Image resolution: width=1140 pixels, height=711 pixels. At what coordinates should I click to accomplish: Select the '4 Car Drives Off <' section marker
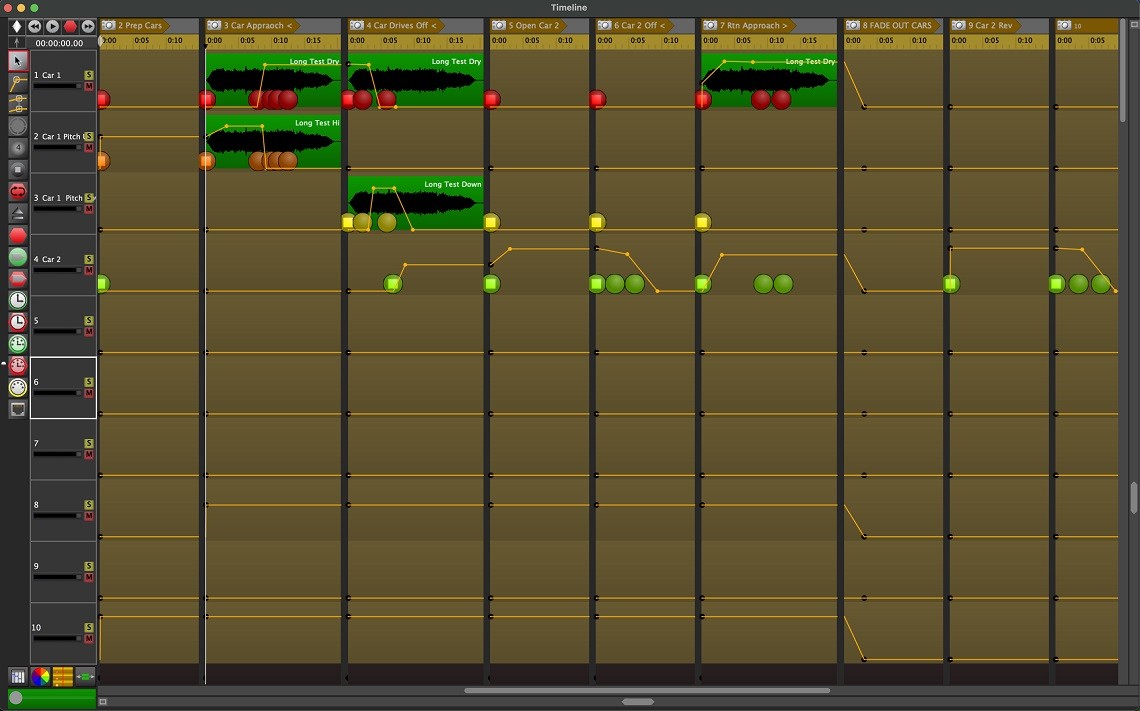click(x=397, y=25)
